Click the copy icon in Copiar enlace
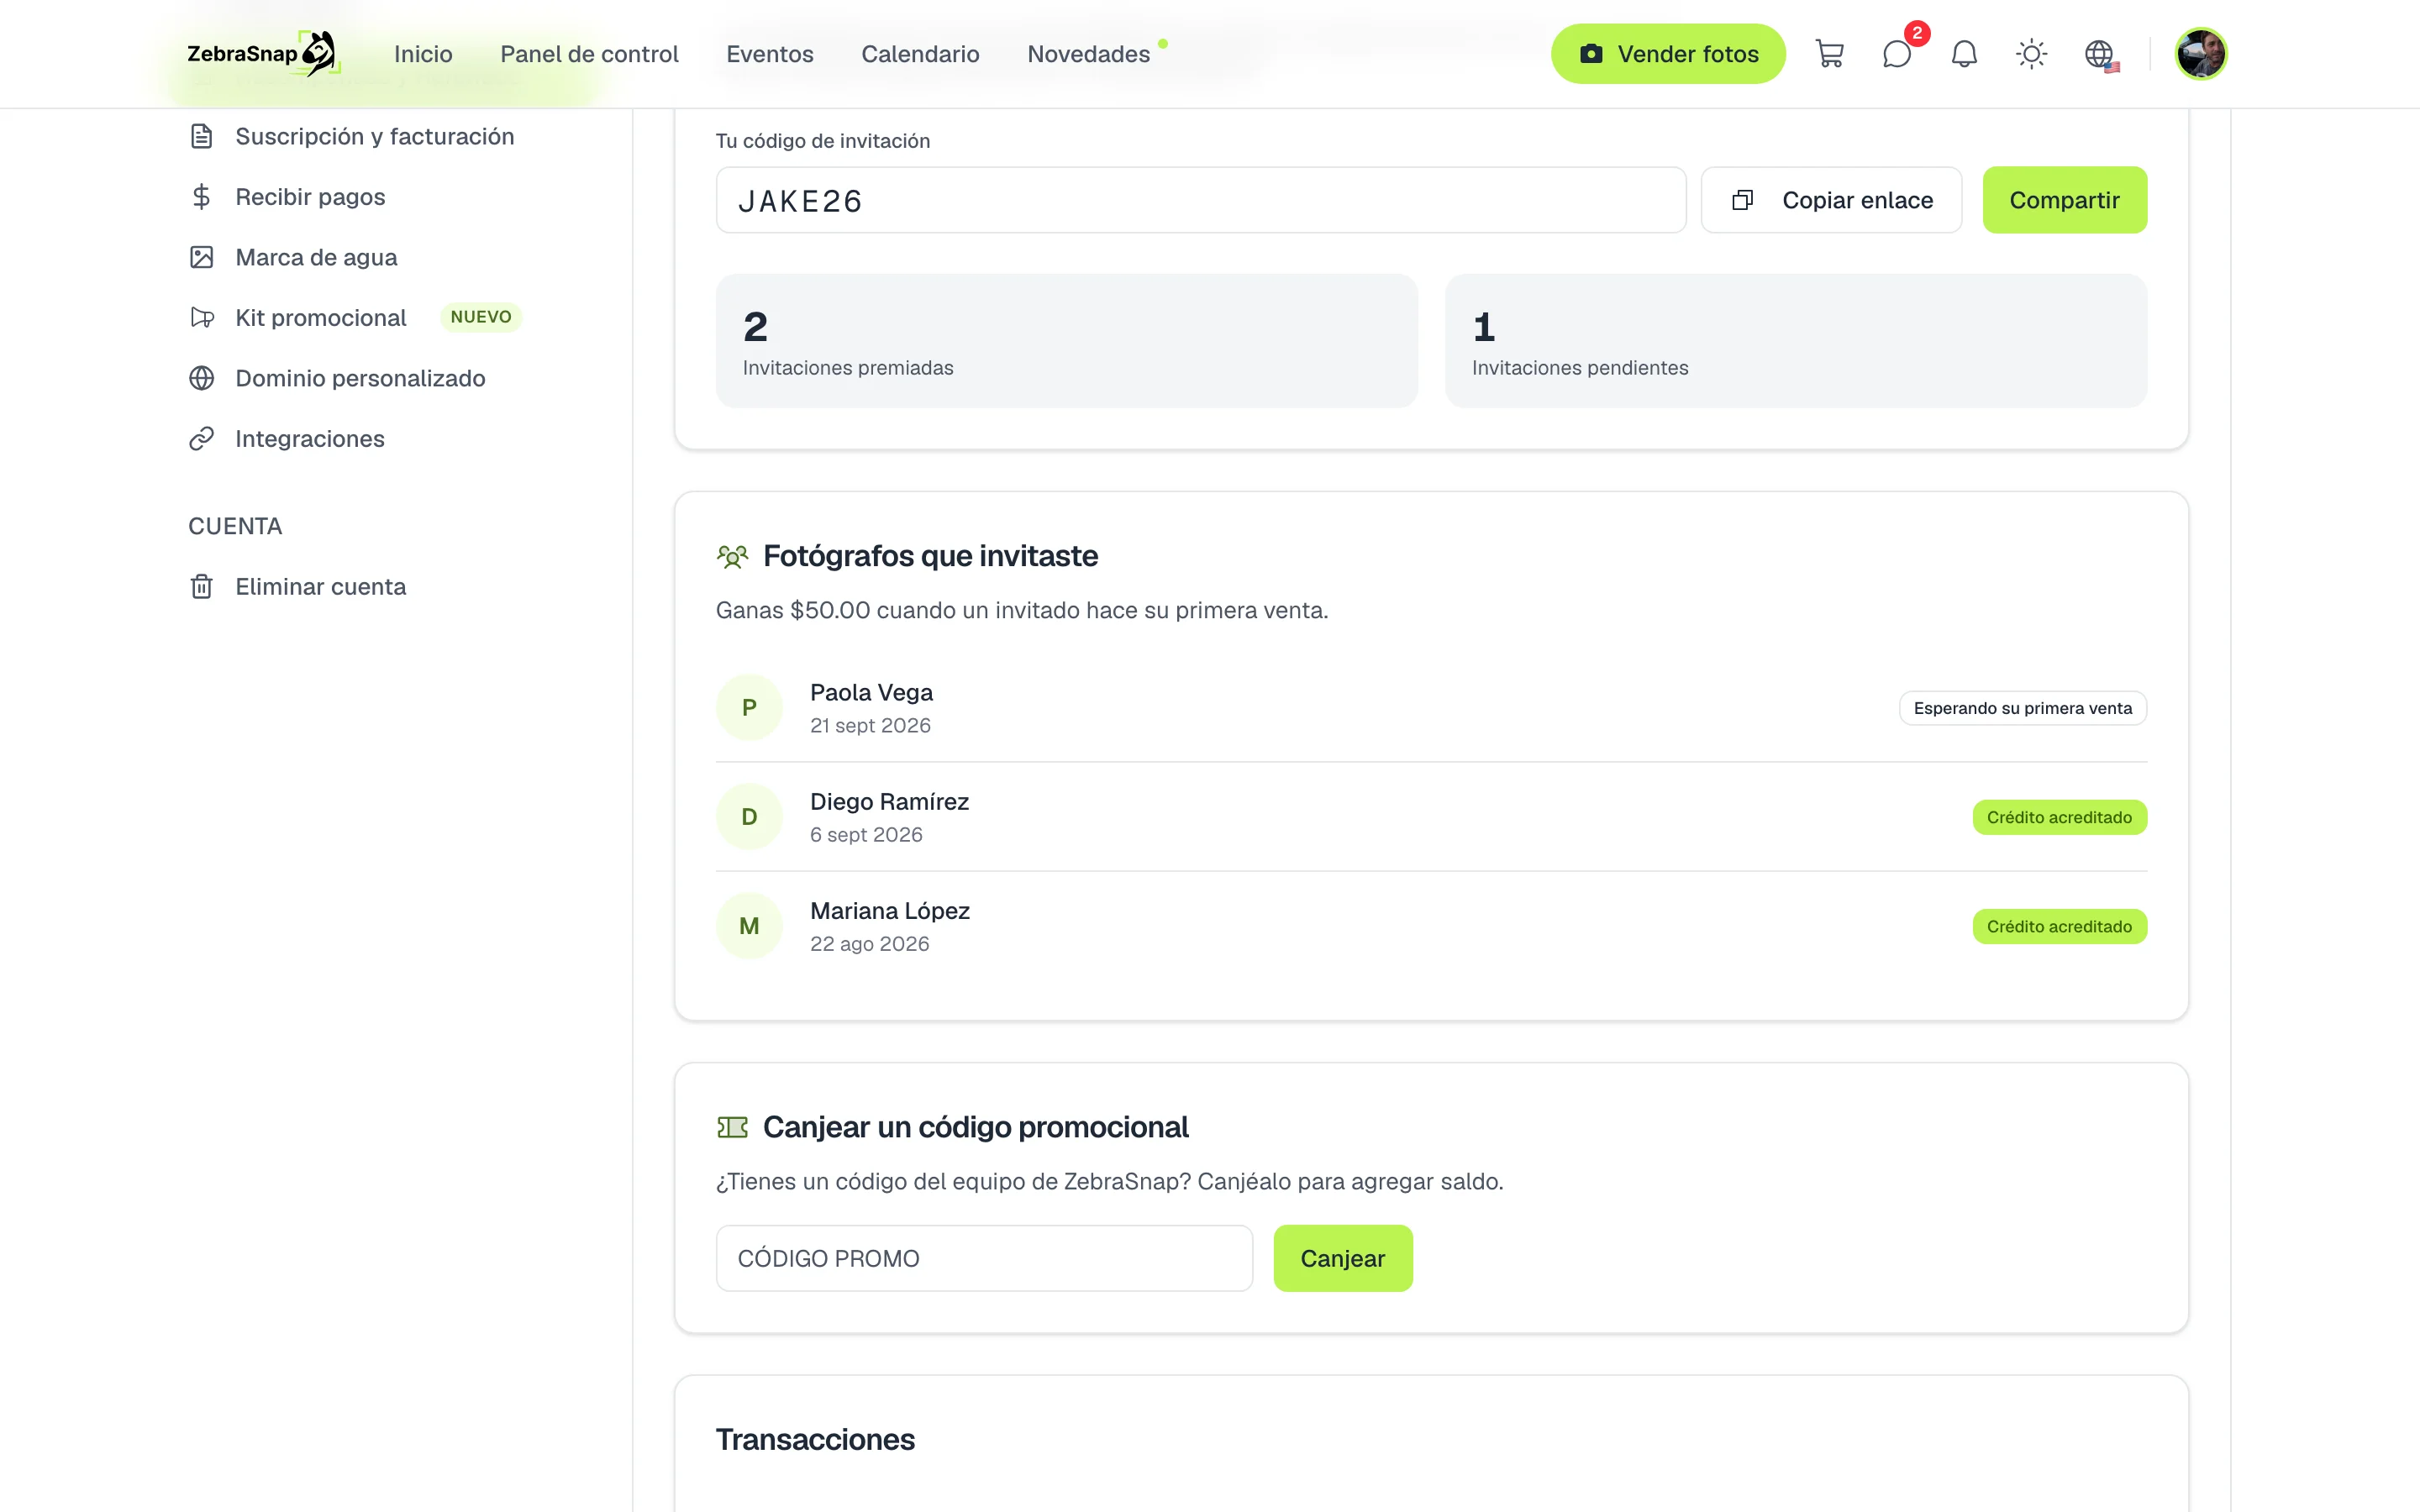Screen dimensions: 2420x1512 pos(1742,200)
